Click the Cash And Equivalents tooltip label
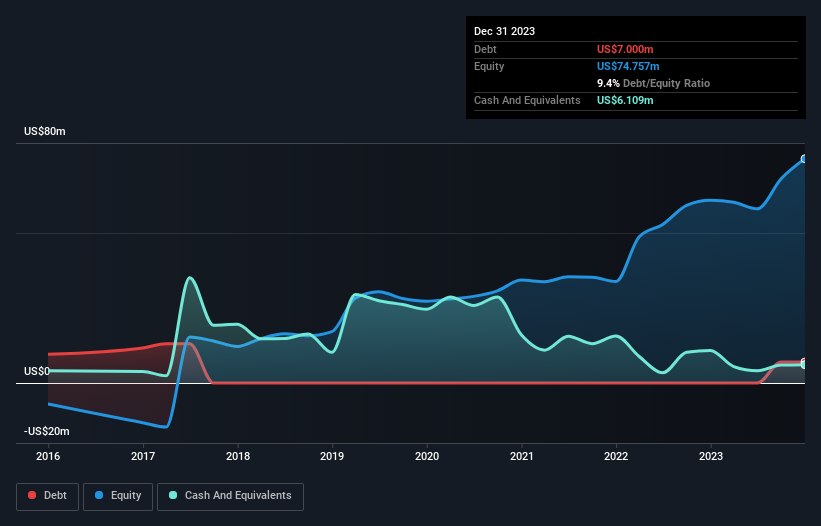 527,100
